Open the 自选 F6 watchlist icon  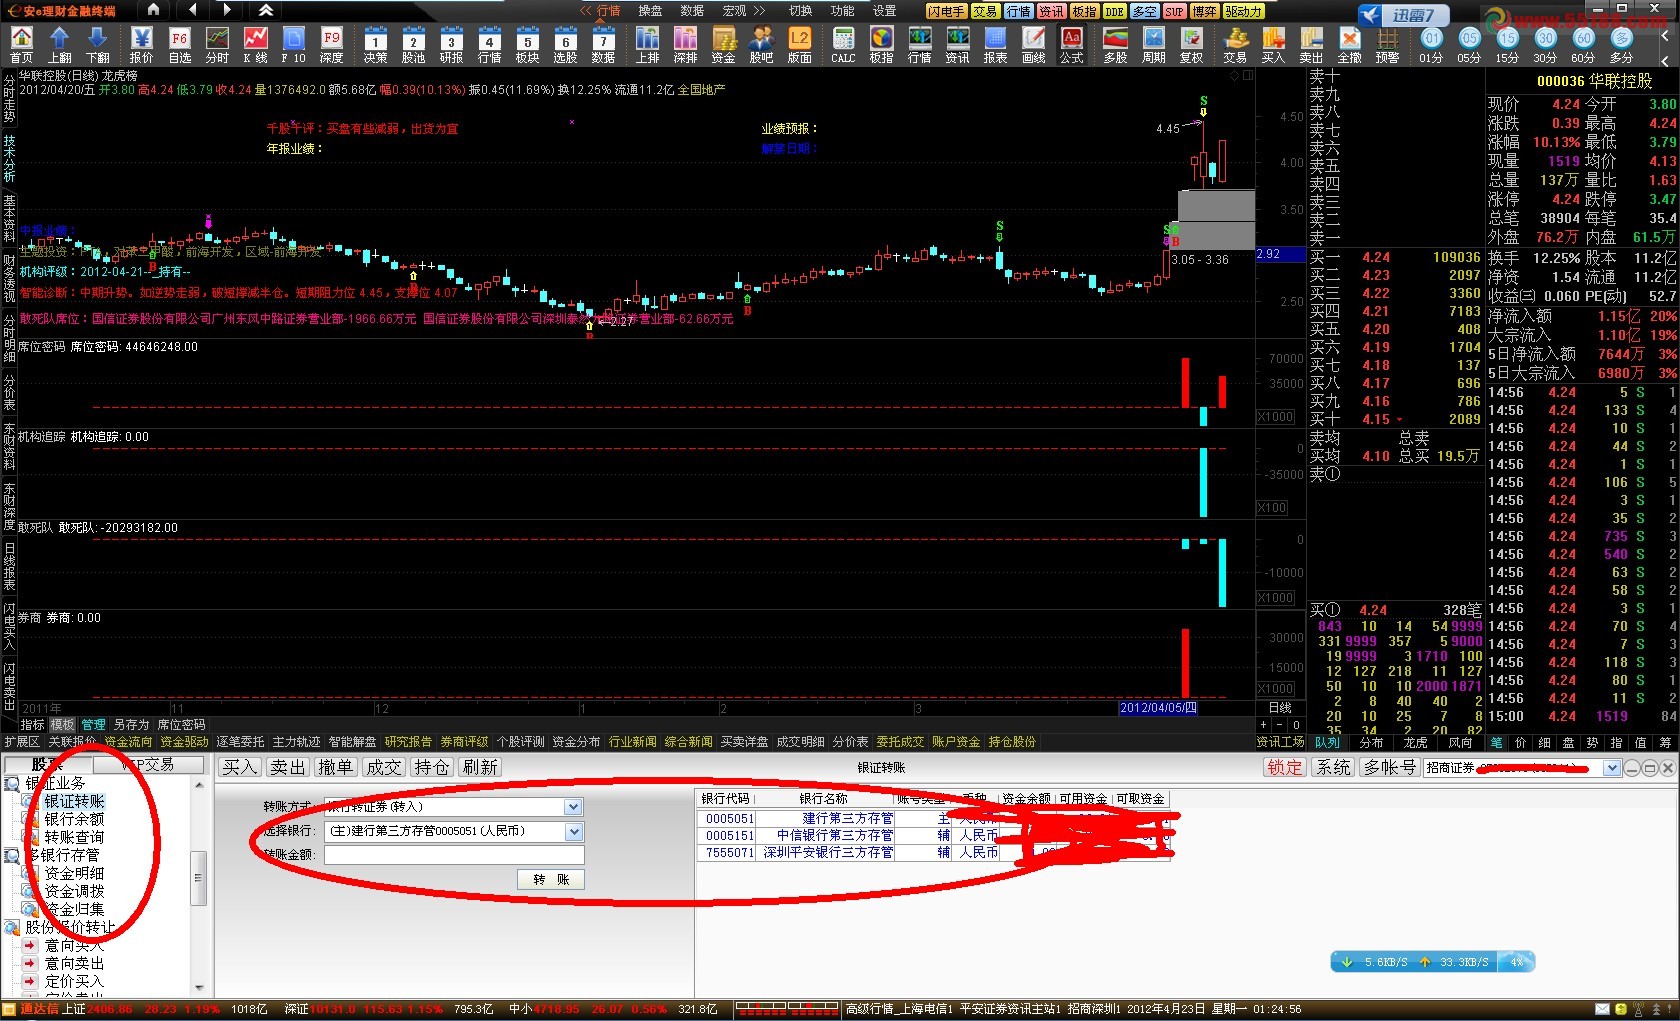point(179,44)
